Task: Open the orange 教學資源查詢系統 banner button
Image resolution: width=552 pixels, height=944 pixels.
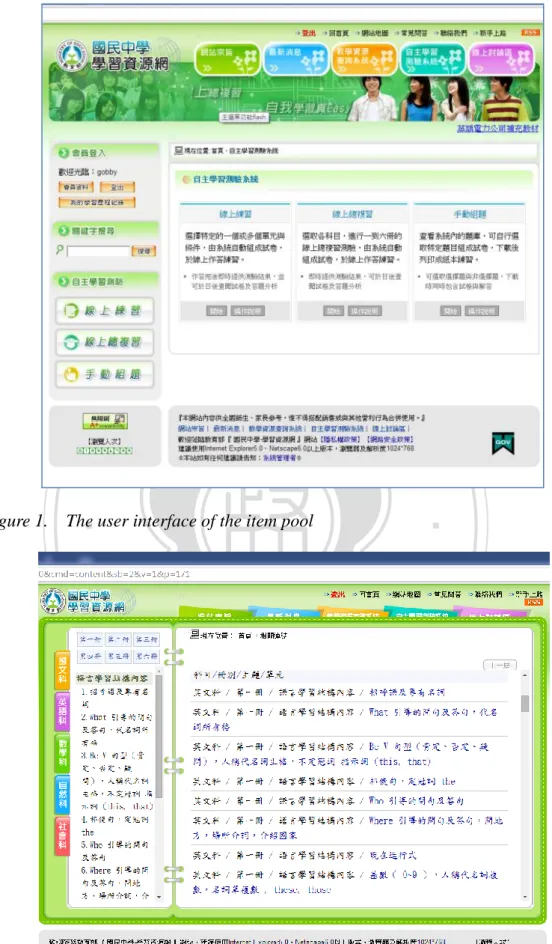Action: point(364,60)
